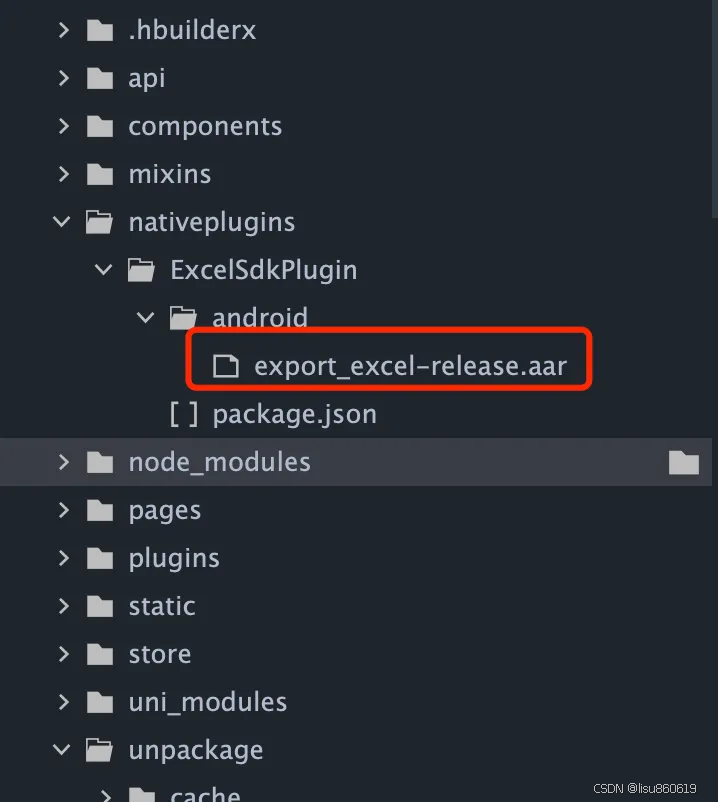Click the .hbuilderx folder icon
This screenshot has height=802, width=718.
[99, 30]
